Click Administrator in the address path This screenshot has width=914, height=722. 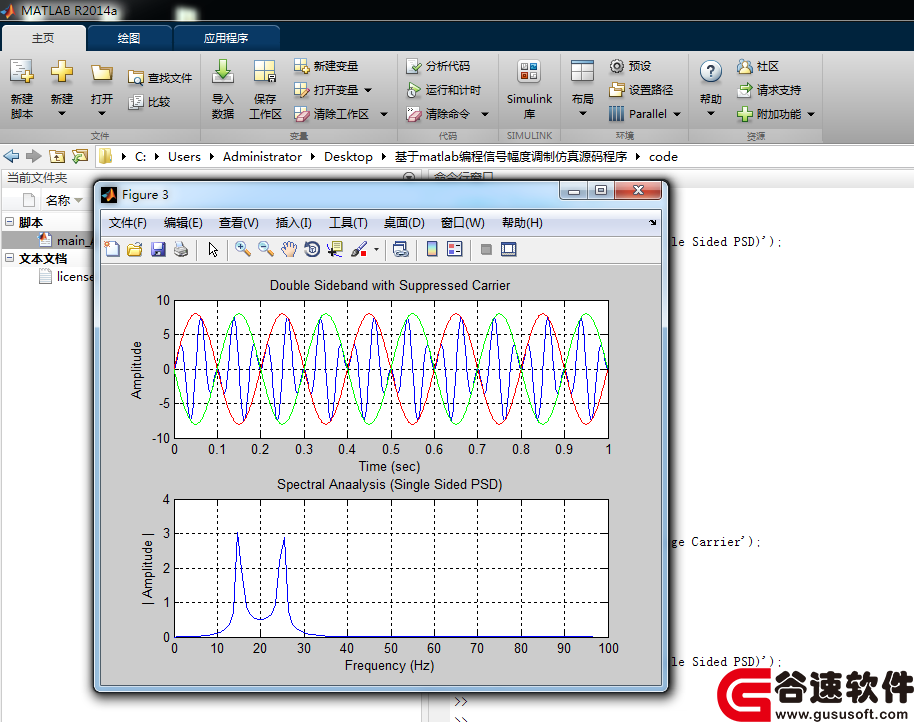(x=262, y=156)
